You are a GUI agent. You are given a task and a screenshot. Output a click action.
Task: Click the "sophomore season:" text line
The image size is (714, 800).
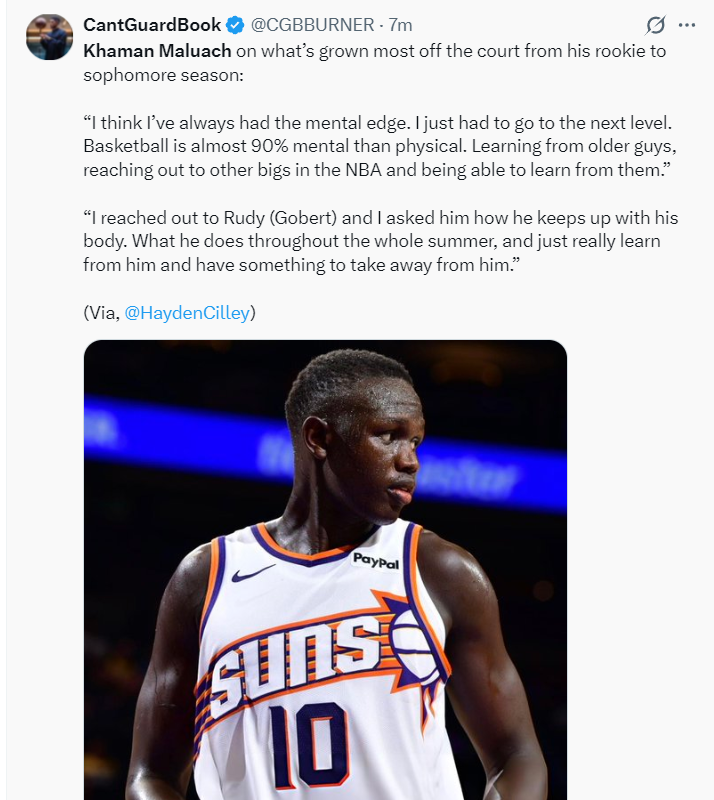(163, 75)
